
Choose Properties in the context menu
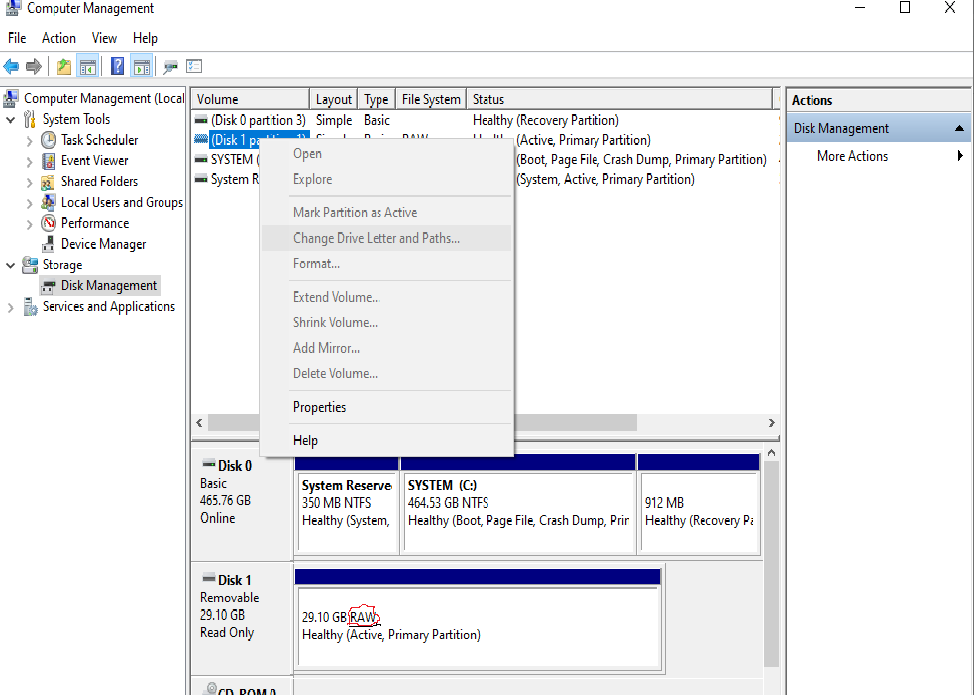pyautogui.click(x=386, y=407)
